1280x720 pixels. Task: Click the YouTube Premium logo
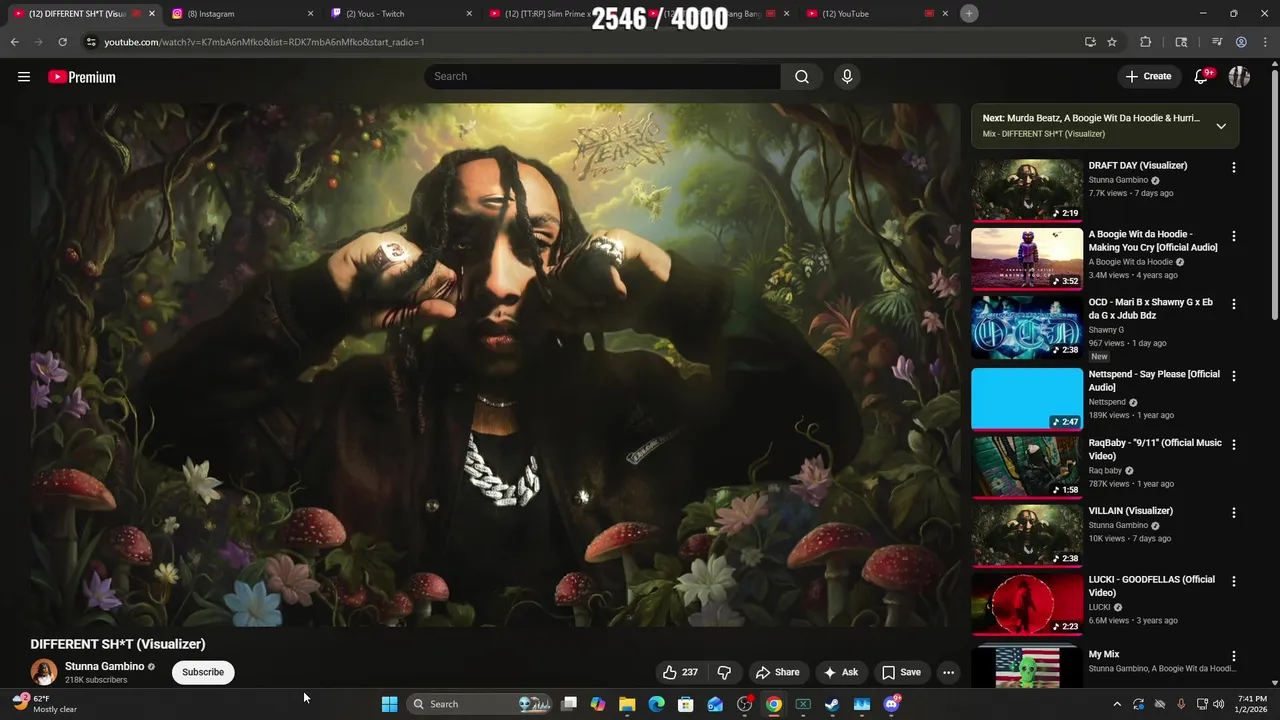point(82,77)
